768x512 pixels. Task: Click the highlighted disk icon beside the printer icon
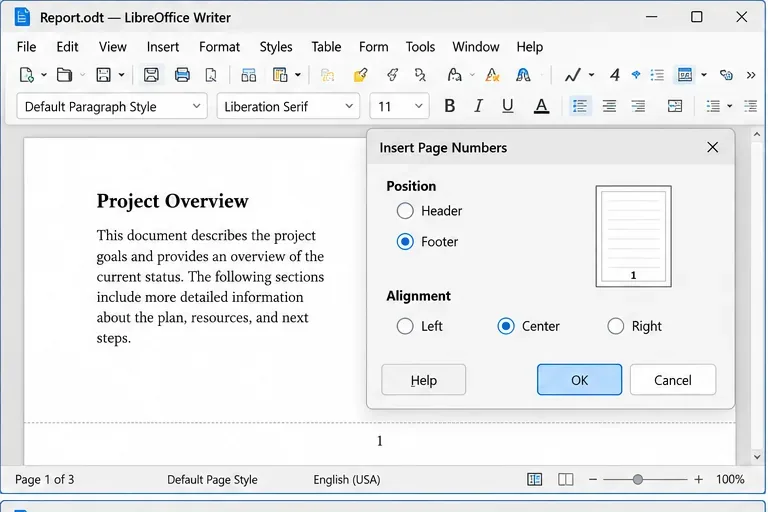tap(151, 75)
